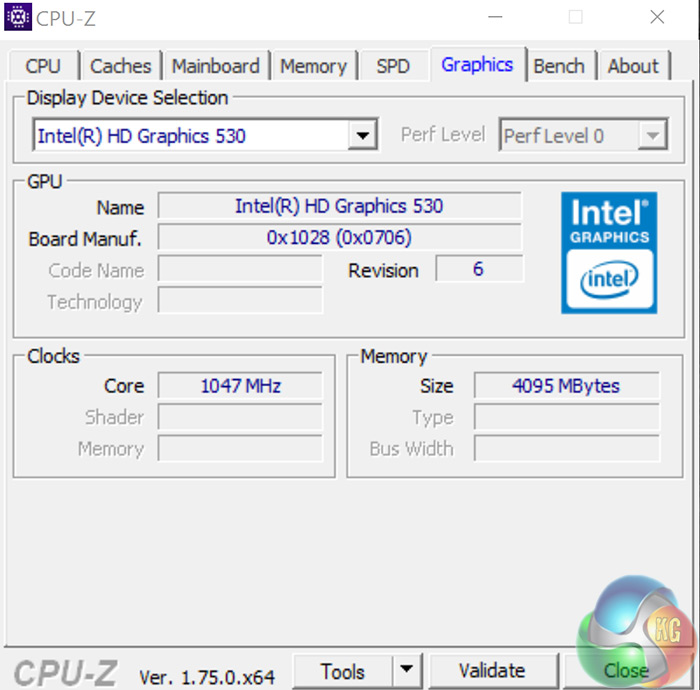Switch to the Bench tab
The width and height of the screenshot is (700, 690).
[559, 66]
